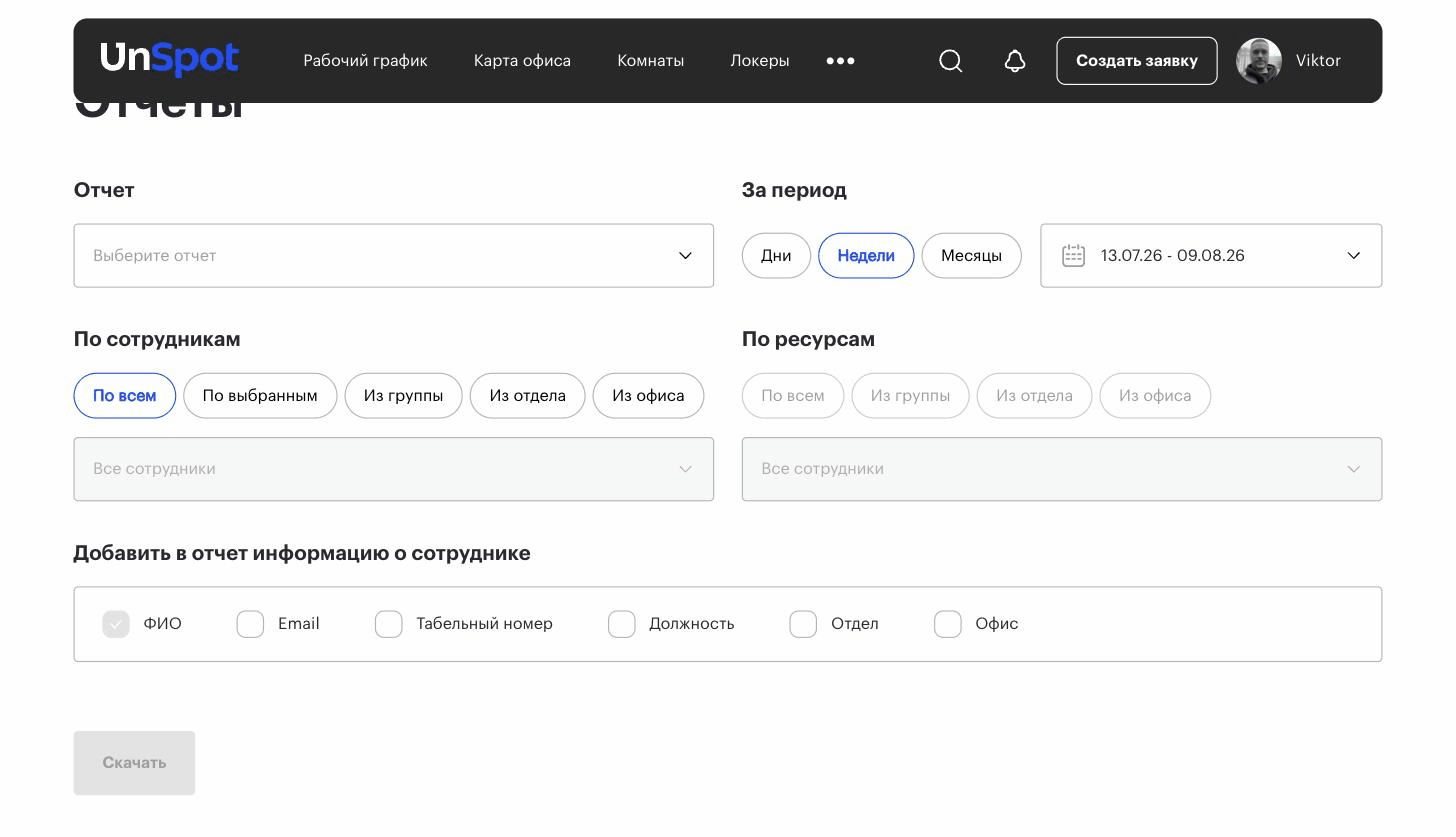1456x837 pixels.
Task: Select Недели period
Action: (x=866, y=256)
